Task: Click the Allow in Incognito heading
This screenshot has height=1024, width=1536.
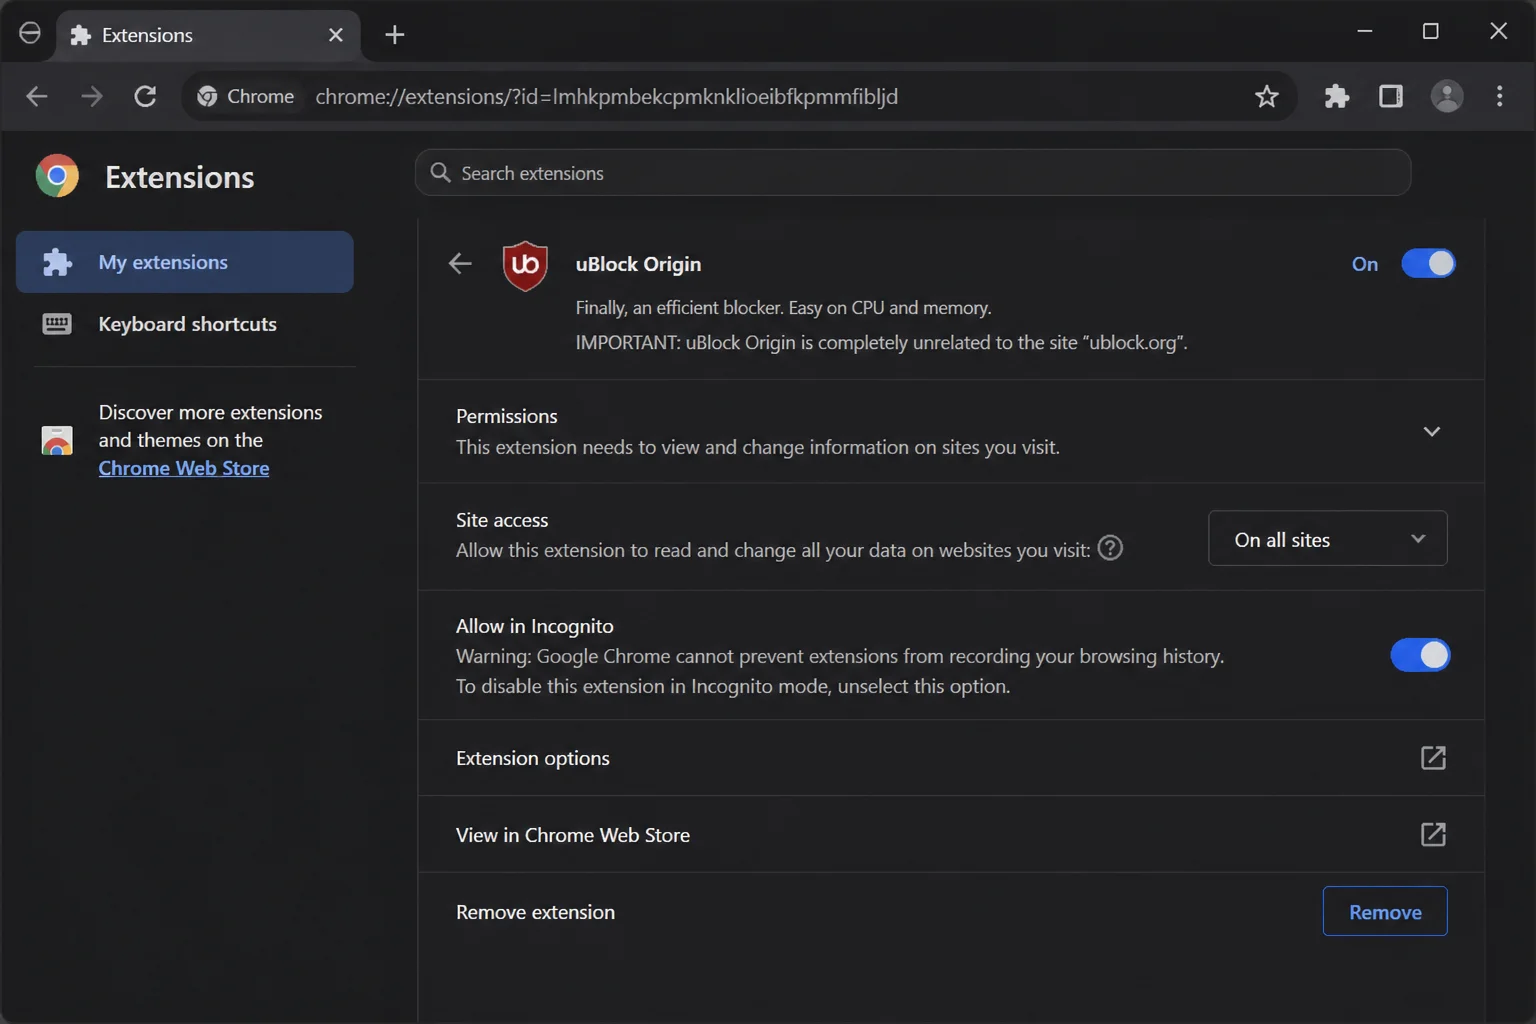Action: pyautogui.click(x=535, y=626)
